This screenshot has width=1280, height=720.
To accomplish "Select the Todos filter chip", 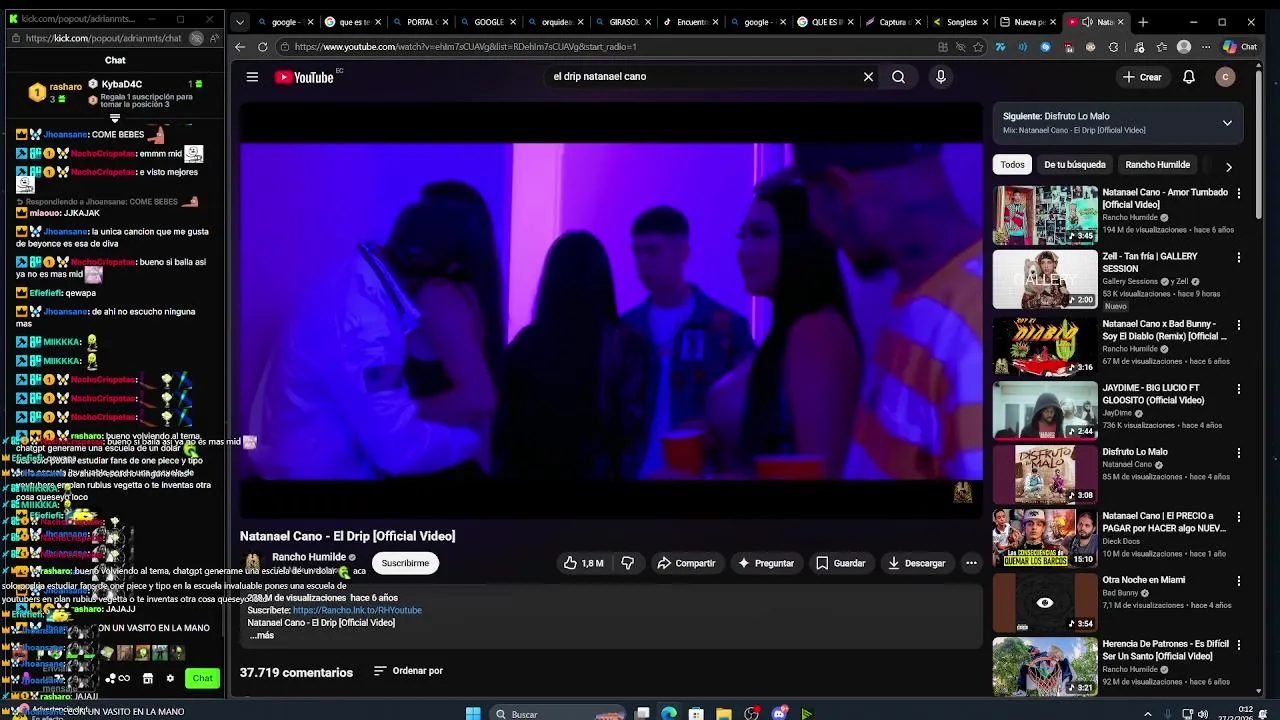I will pos(1013,164).
